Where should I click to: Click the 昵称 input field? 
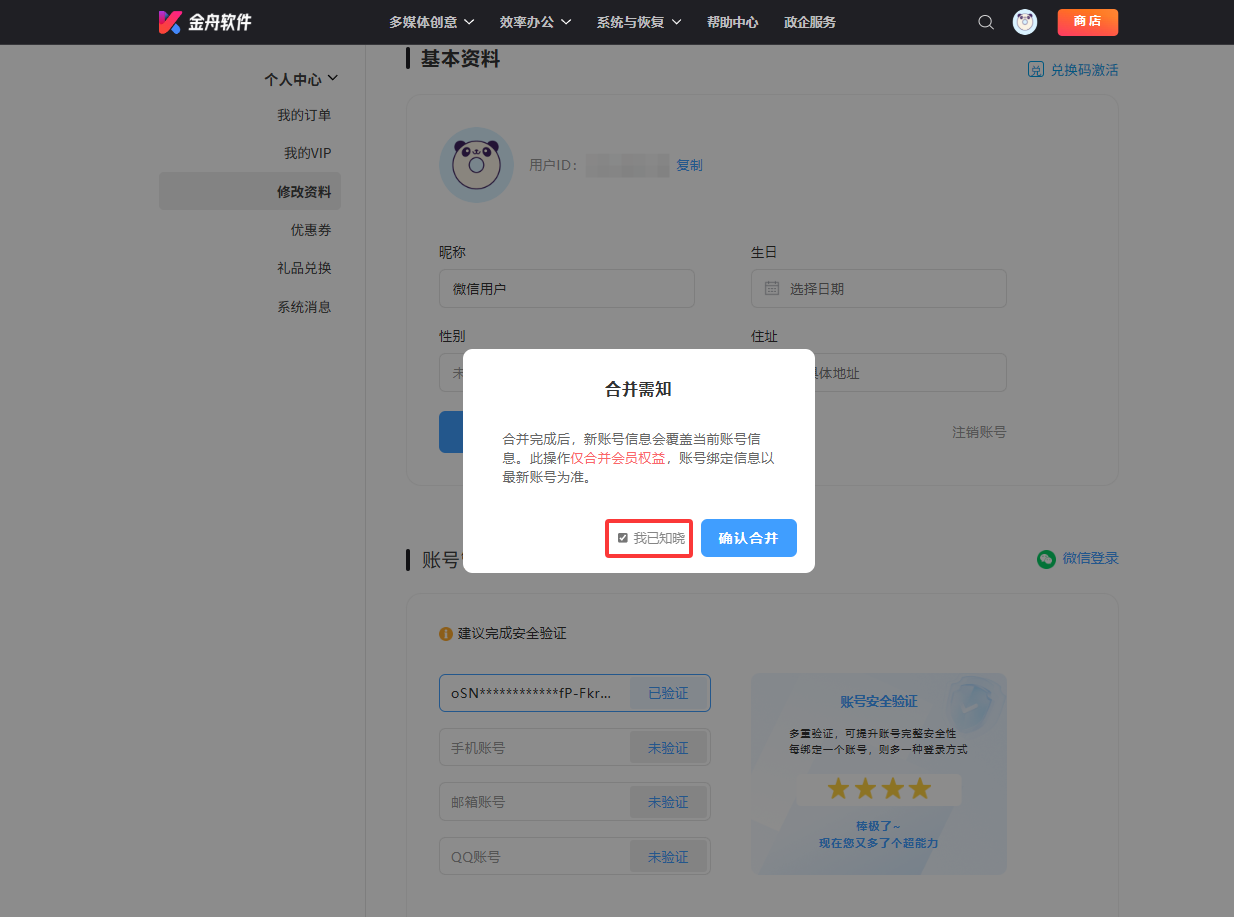tap(566, 289)
